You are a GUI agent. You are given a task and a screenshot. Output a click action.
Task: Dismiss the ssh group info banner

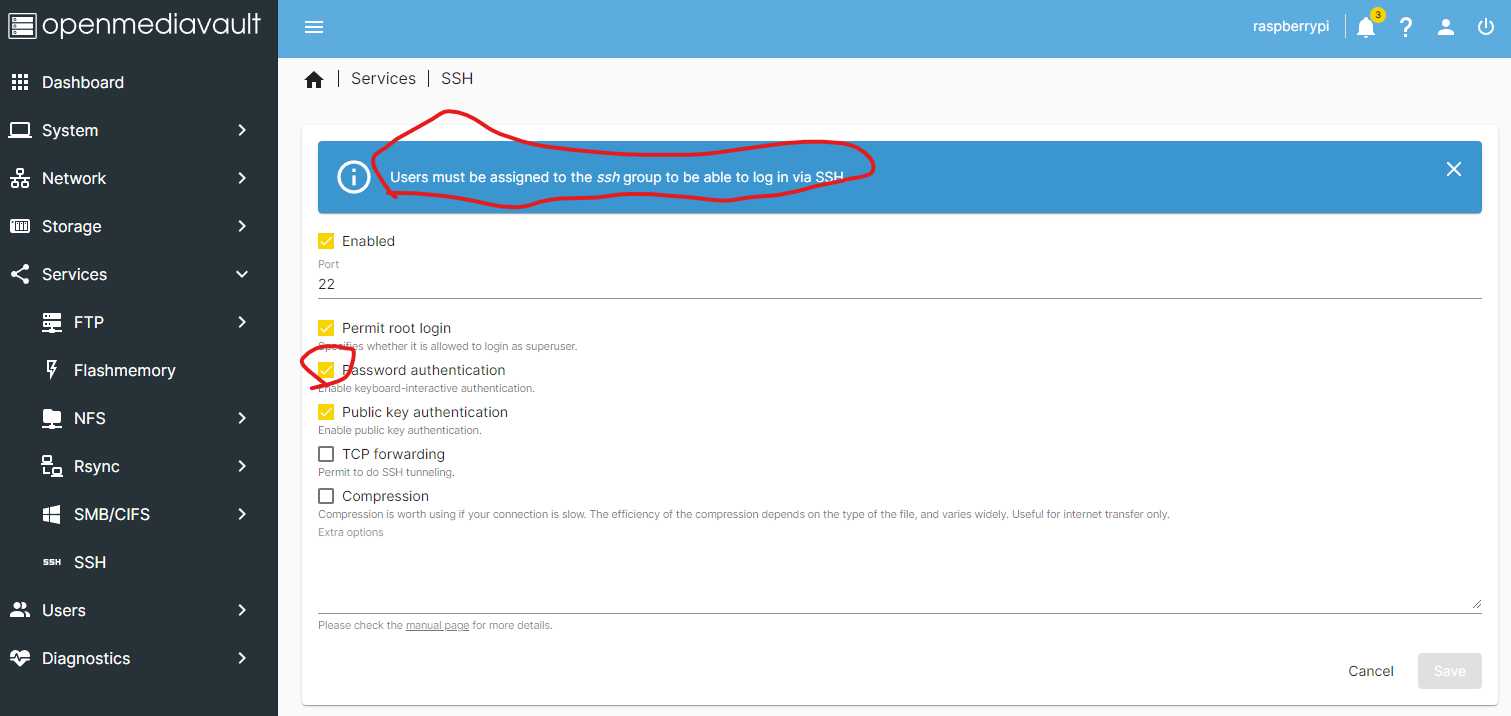(x=1454, y=169)
